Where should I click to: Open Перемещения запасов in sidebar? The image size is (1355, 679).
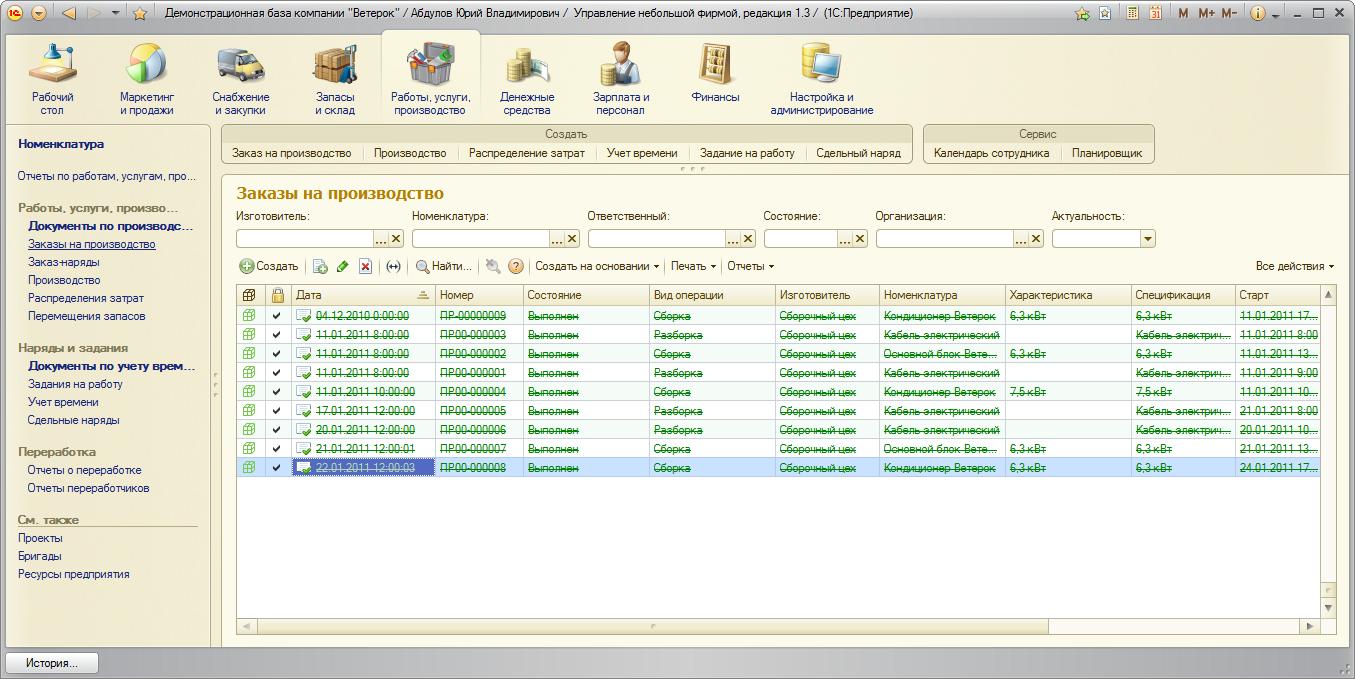[x=87, y=316]
